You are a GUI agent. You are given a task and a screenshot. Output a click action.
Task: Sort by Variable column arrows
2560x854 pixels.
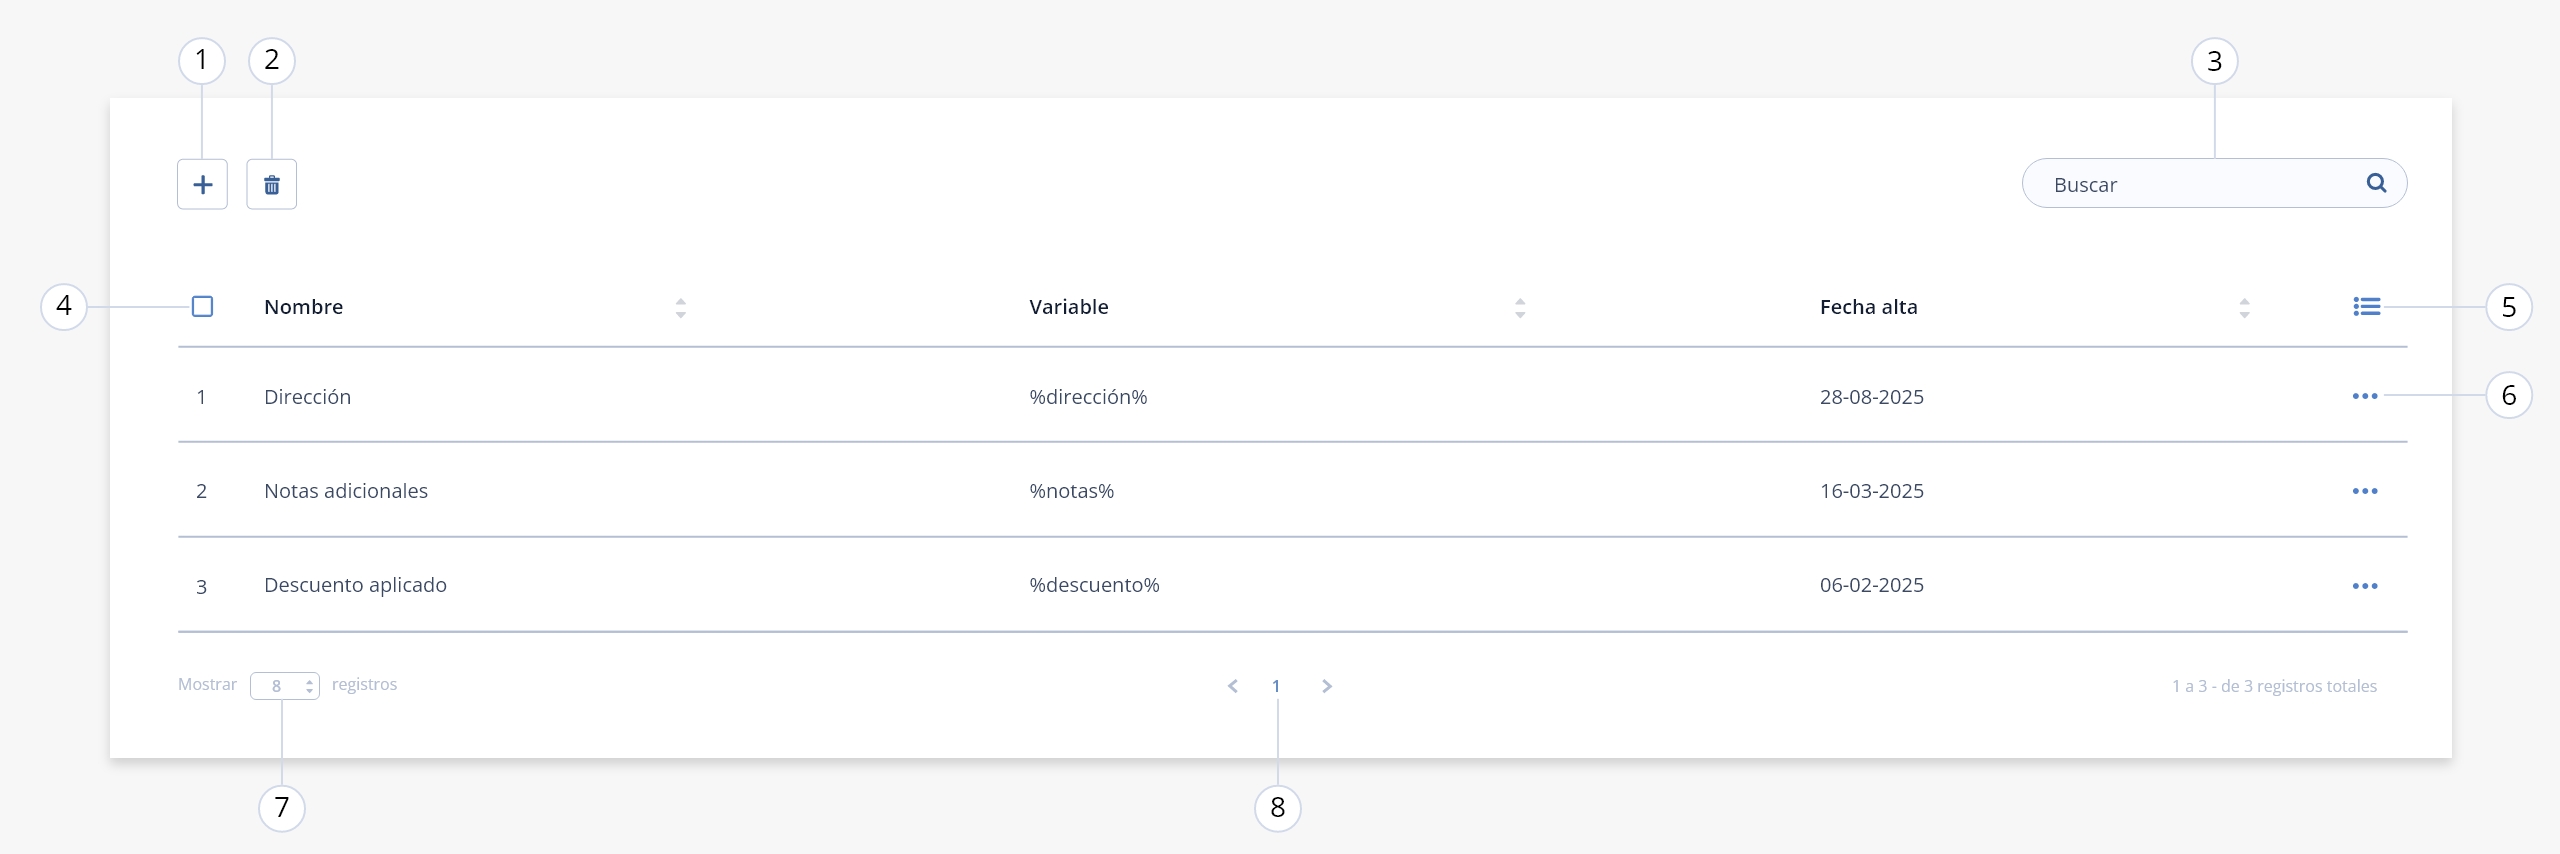coord(1519,308)
